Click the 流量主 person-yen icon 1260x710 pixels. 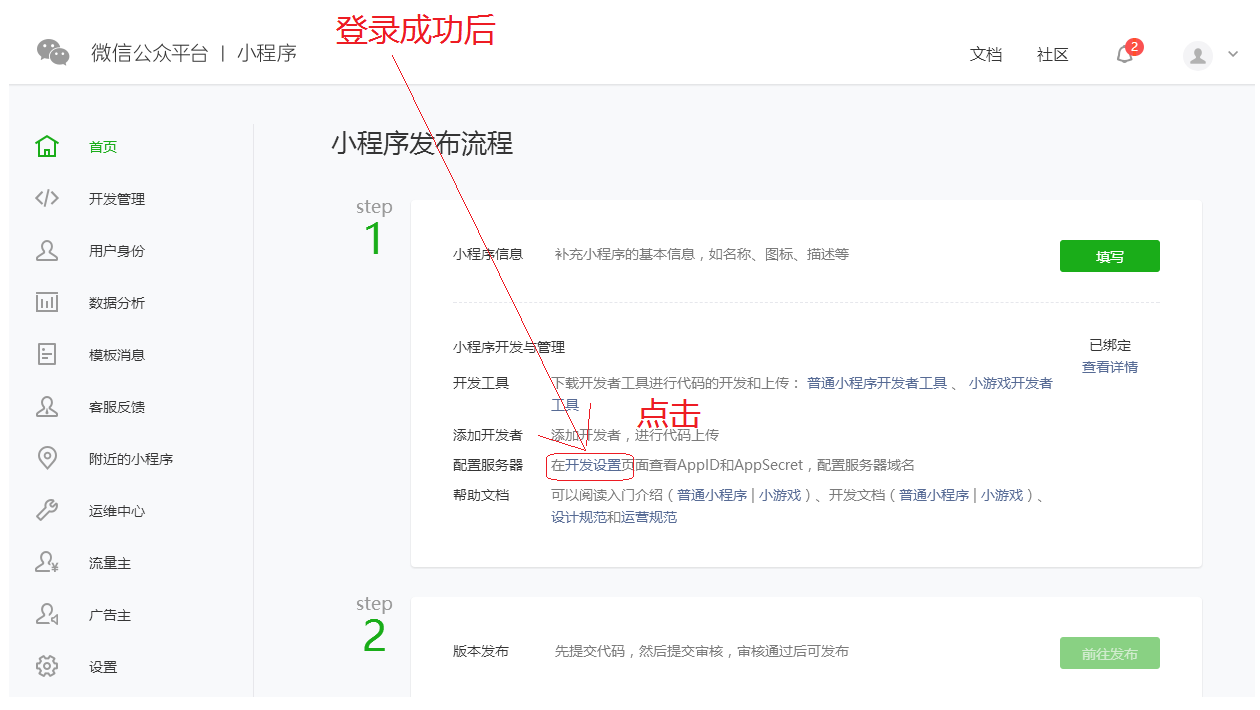click(x=47, y=562)
